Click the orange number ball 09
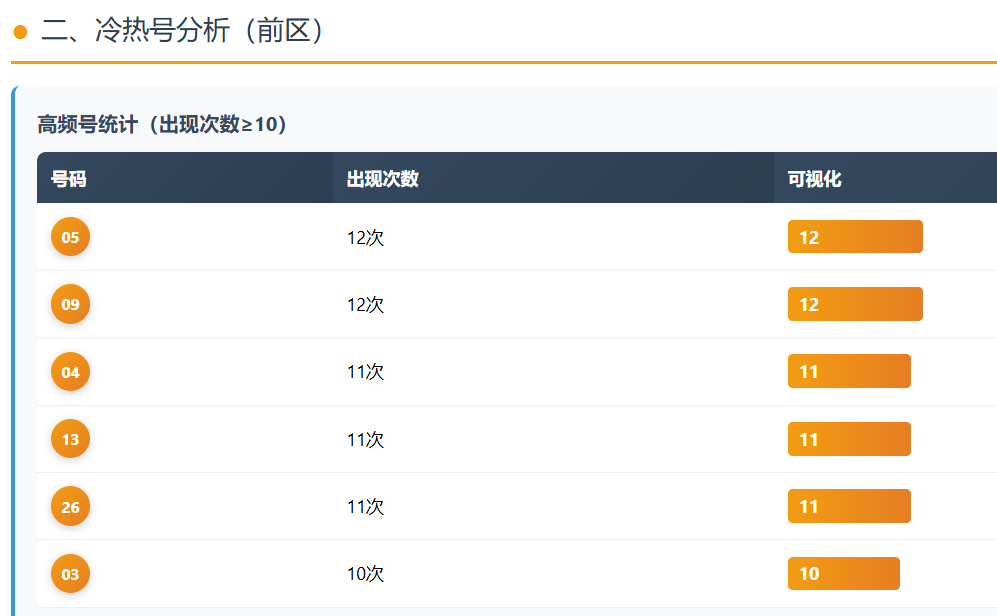The image size is (997, 616). (70, 304)
